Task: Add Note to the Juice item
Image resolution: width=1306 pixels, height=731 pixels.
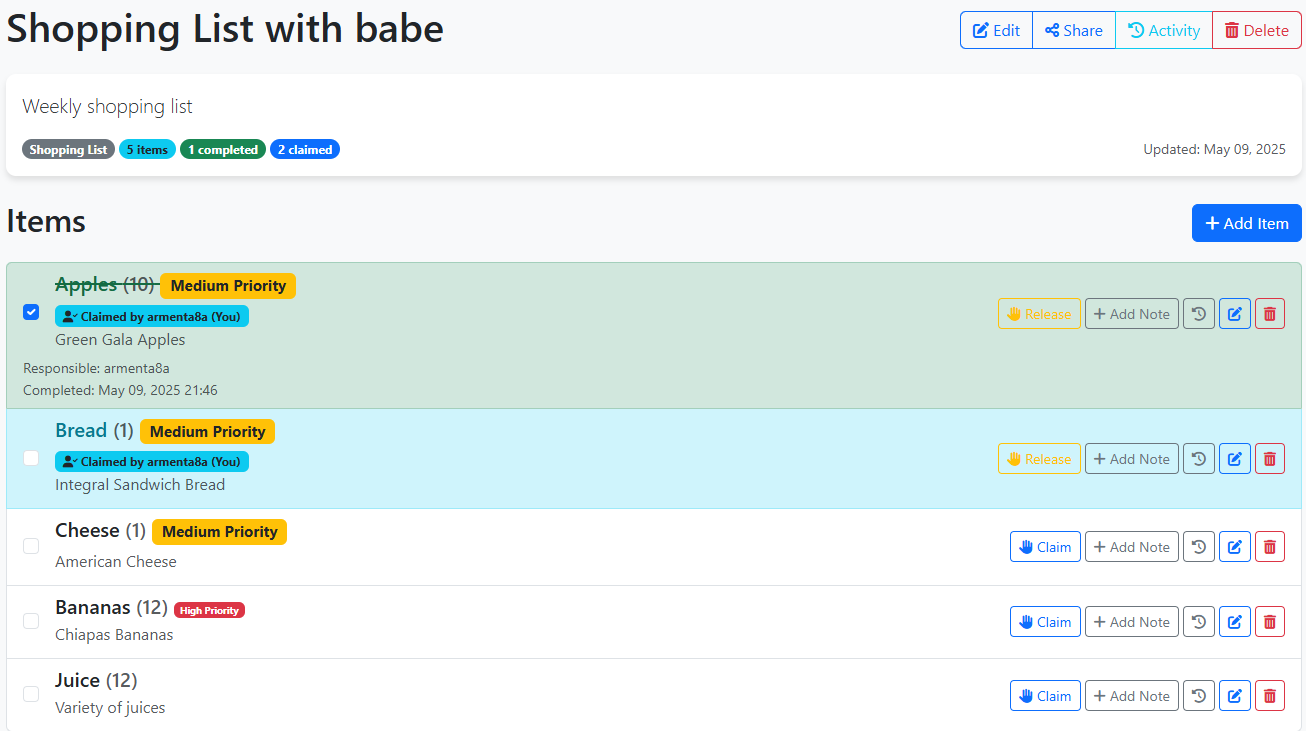Action: pos(1132,696)
